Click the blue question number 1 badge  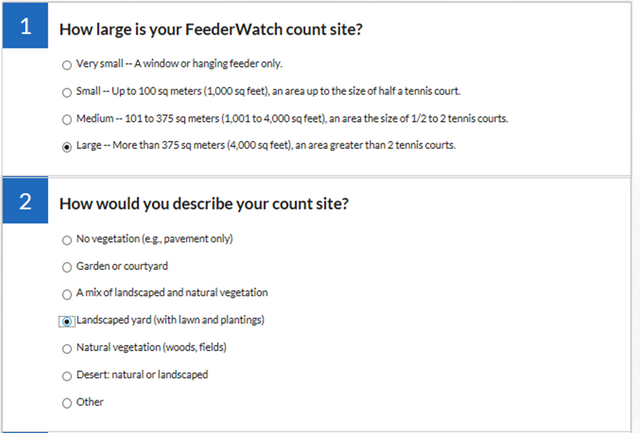click(24, 28)
